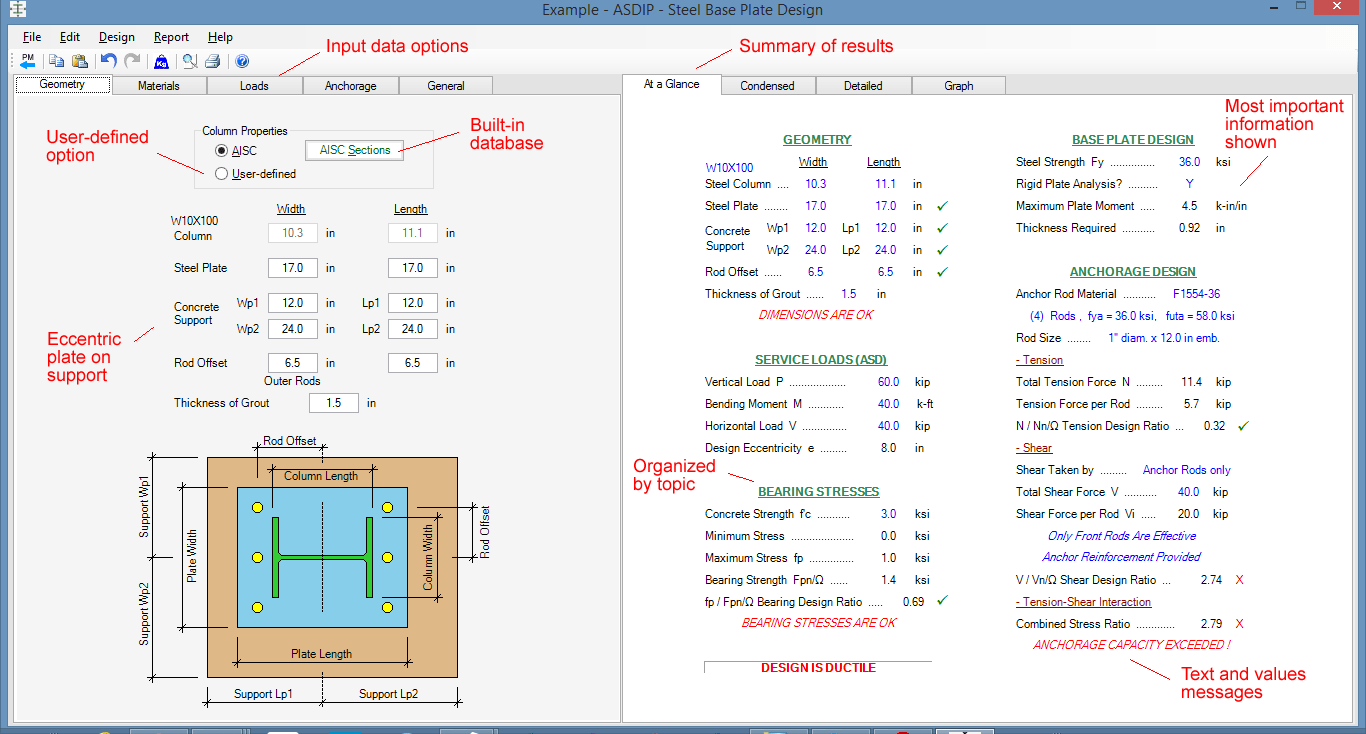The image size is (1366, 734).
Task: Click the Ksi units toolbar icon
Action: pyautogui.click(x=161, y=61)
